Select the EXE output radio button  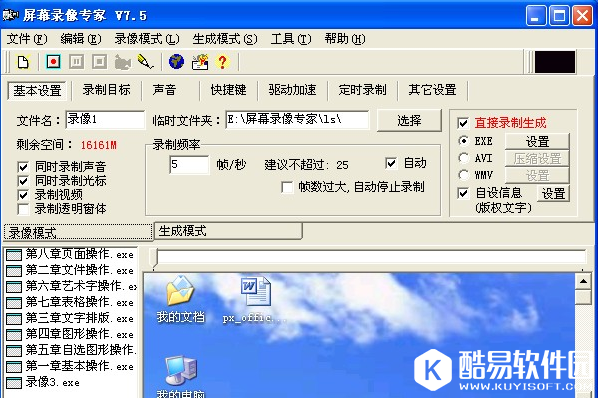coord(463,141)
